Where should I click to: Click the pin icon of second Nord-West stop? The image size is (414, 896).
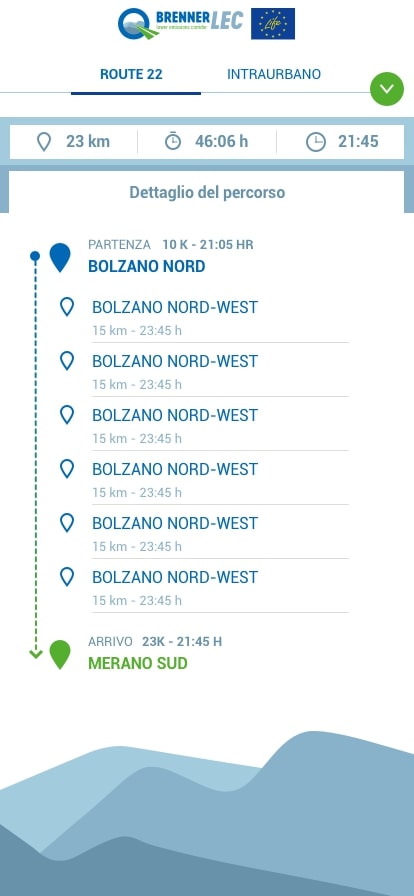(x=67, y=361)
